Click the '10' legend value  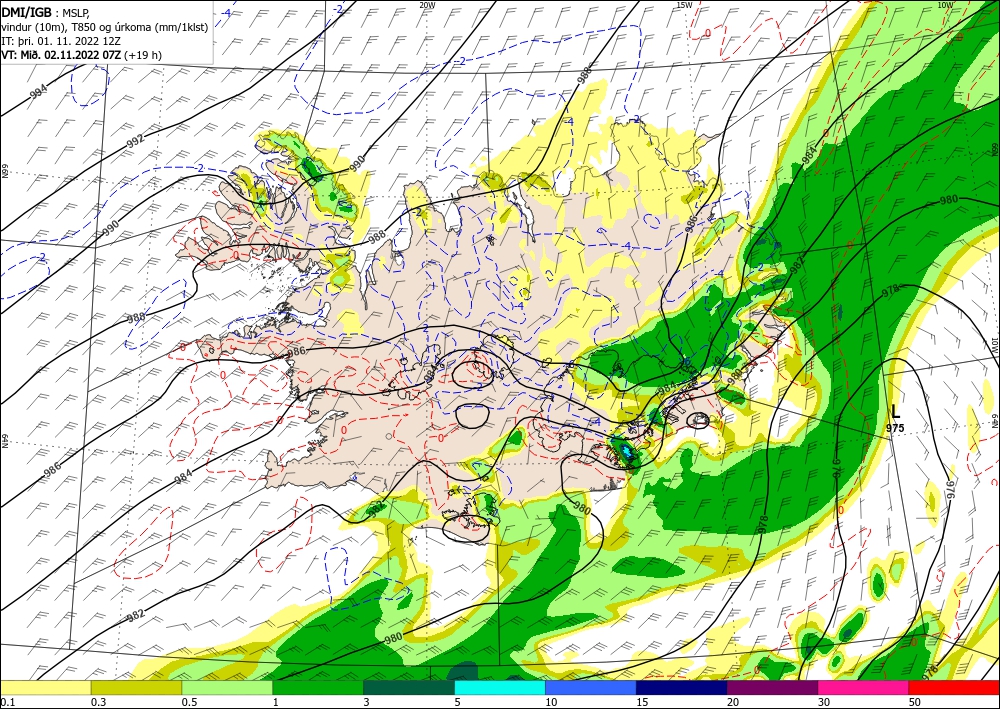point(551,703)
